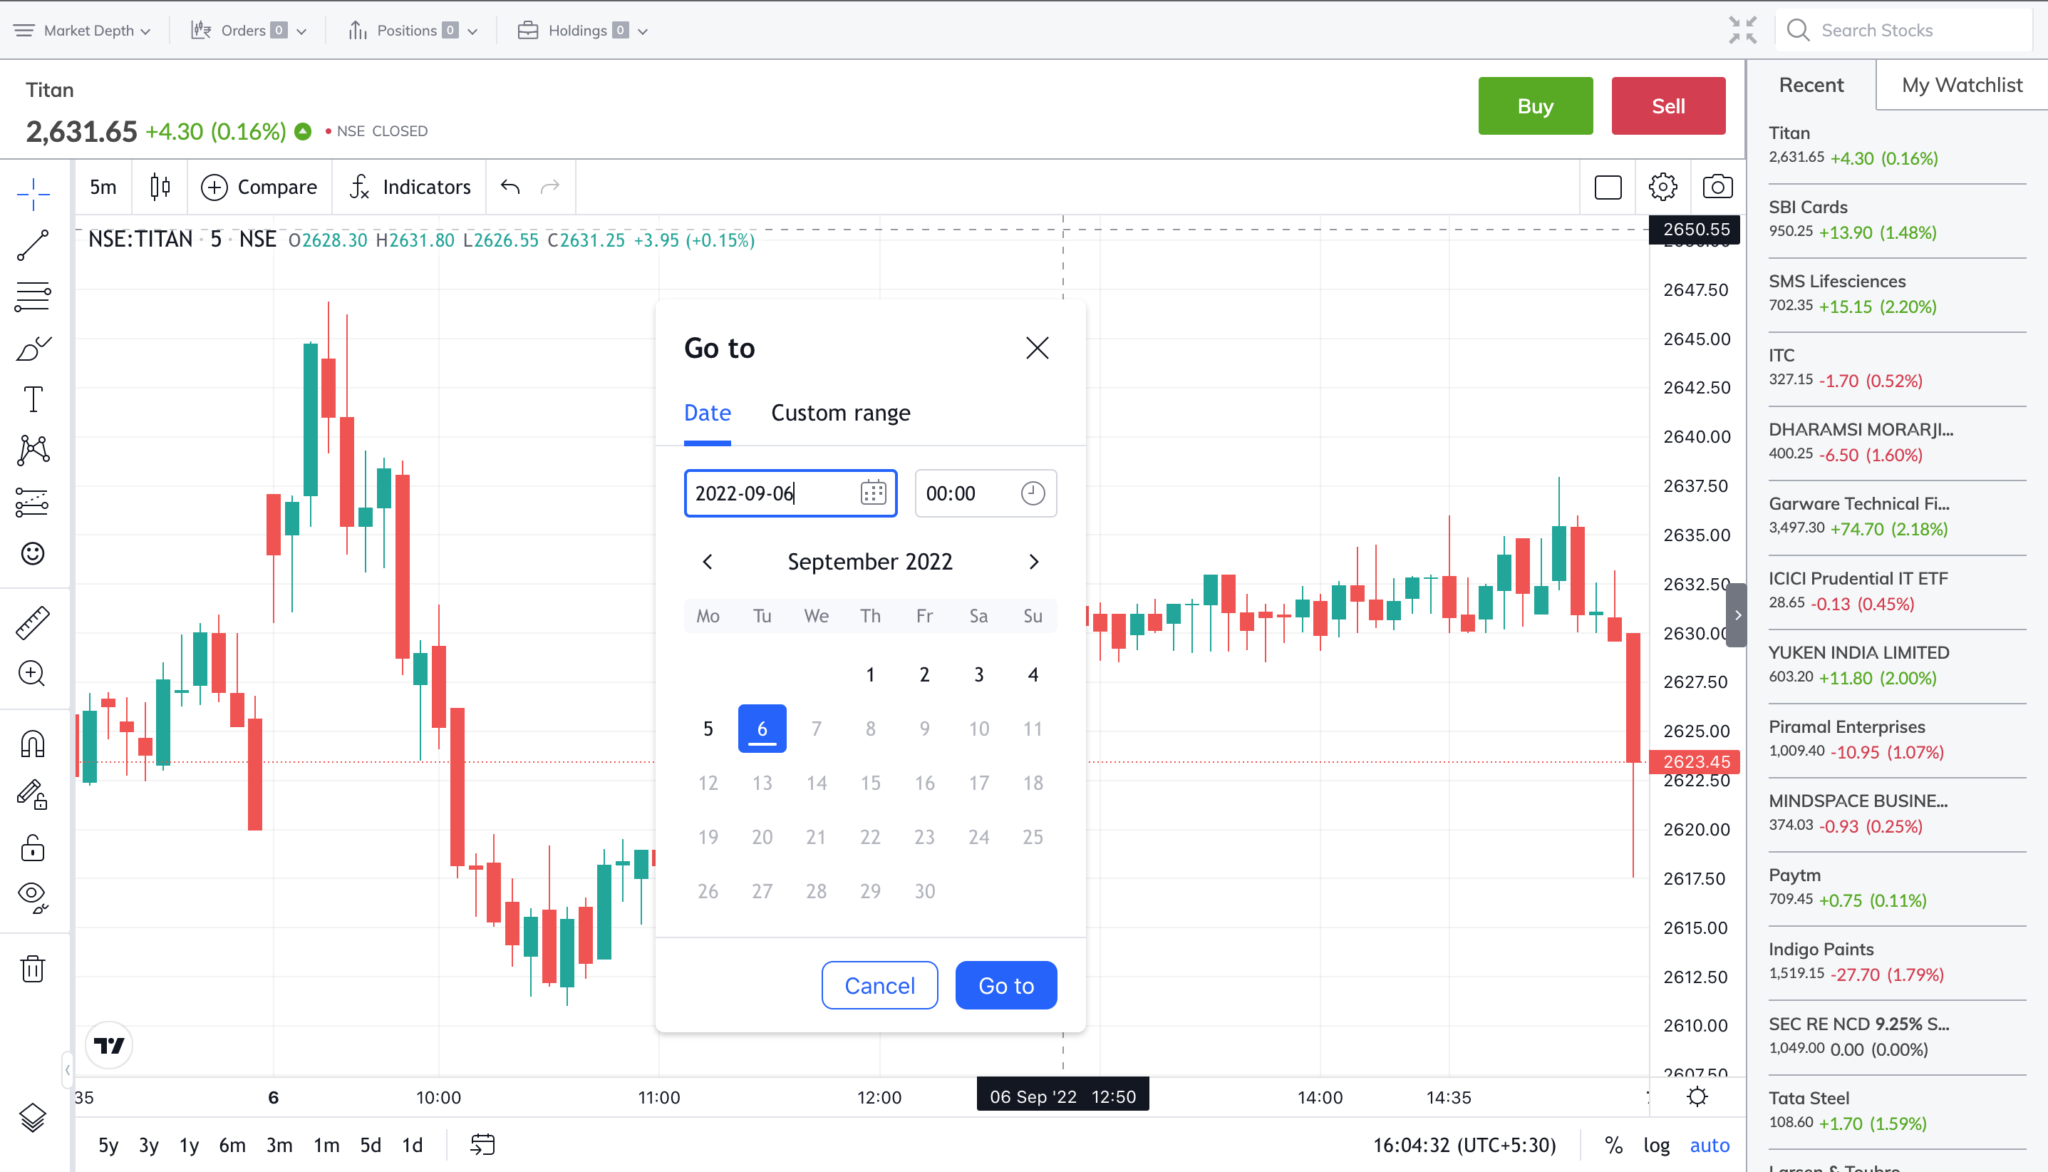
Task: Click the Search Stocks input field
Action: coord(1904,29)
